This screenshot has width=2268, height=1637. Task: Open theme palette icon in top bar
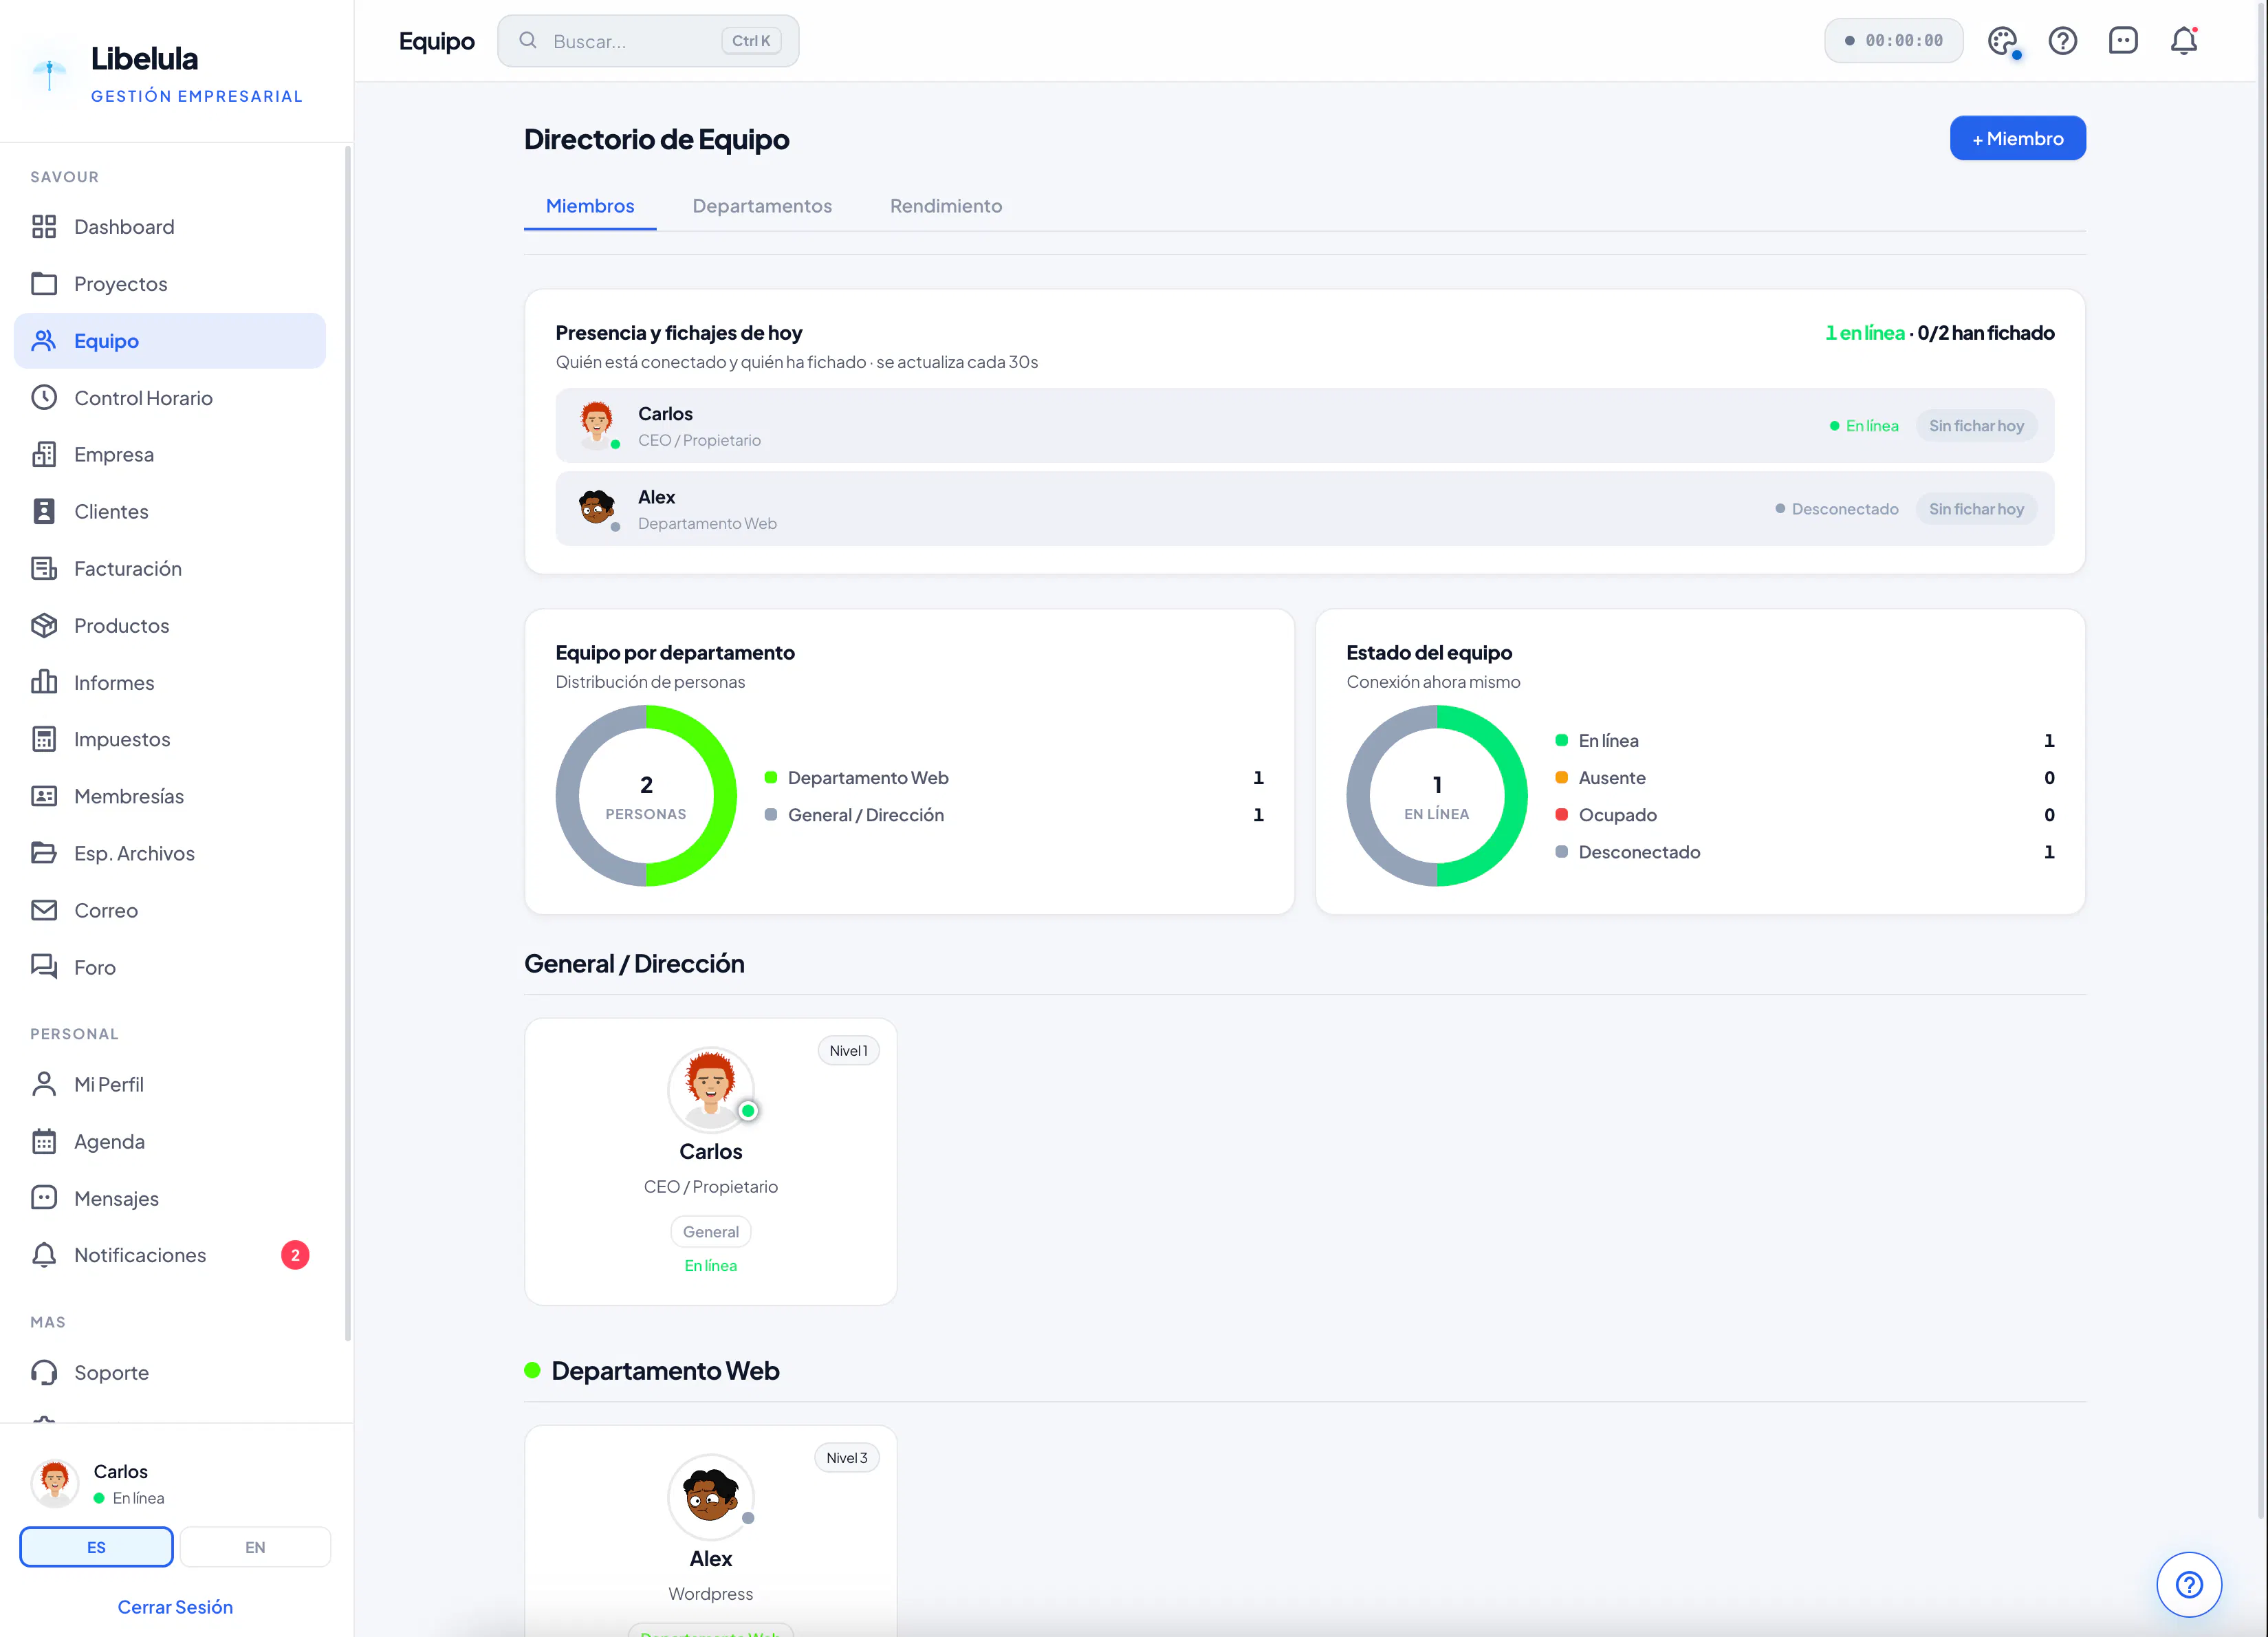(2003, 41)
